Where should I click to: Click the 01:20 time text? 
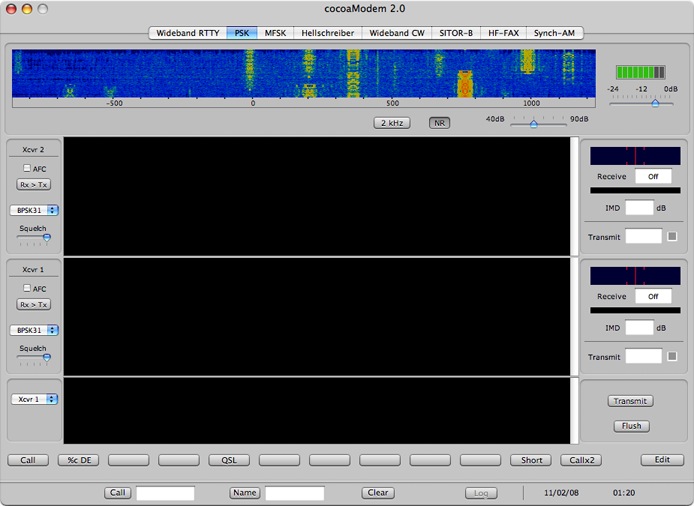[x=624, y=493]
